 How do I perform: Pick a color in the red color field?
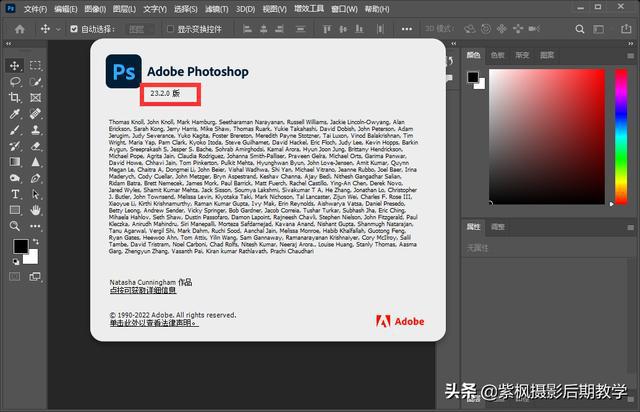[547, 136]
